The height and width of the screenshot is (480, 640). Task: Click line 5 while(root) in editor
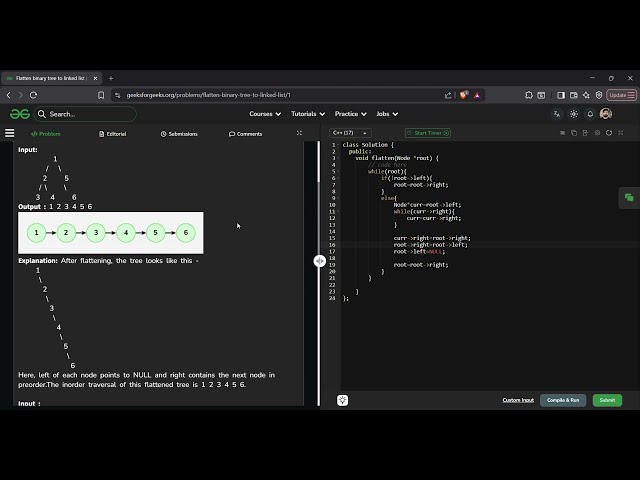click(387, 171)
